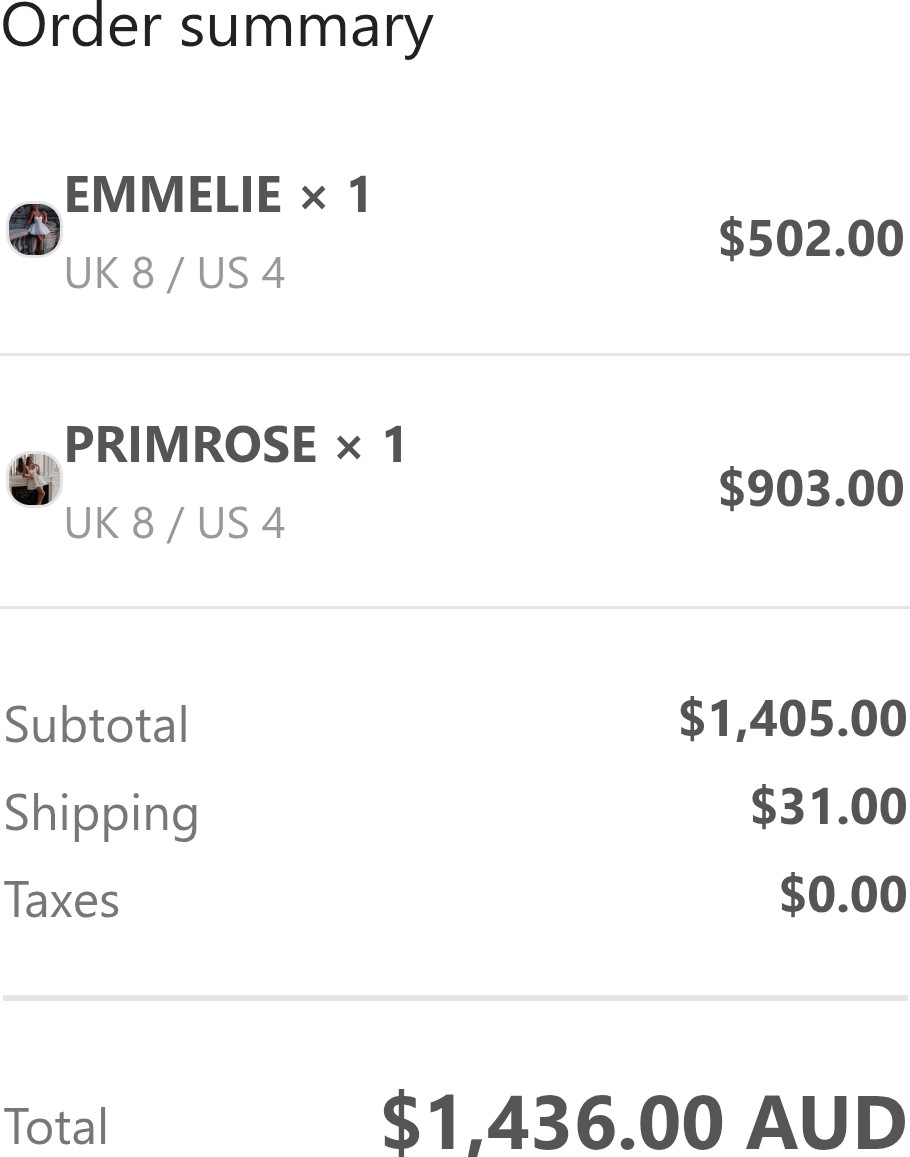Click the Order summary heading
Screen dimensions: 910x1157
217,27
